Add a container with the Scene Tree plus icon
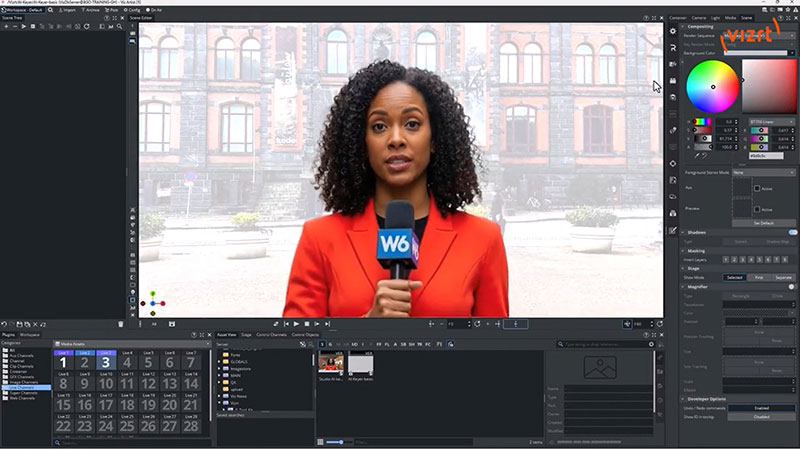 6,26
